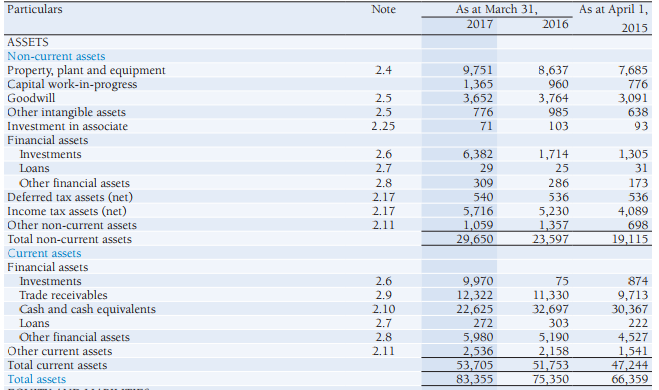Select the 'Total non-current assets' row label
The width and height of the screenshot is (659, 390).
pos(69,239)
